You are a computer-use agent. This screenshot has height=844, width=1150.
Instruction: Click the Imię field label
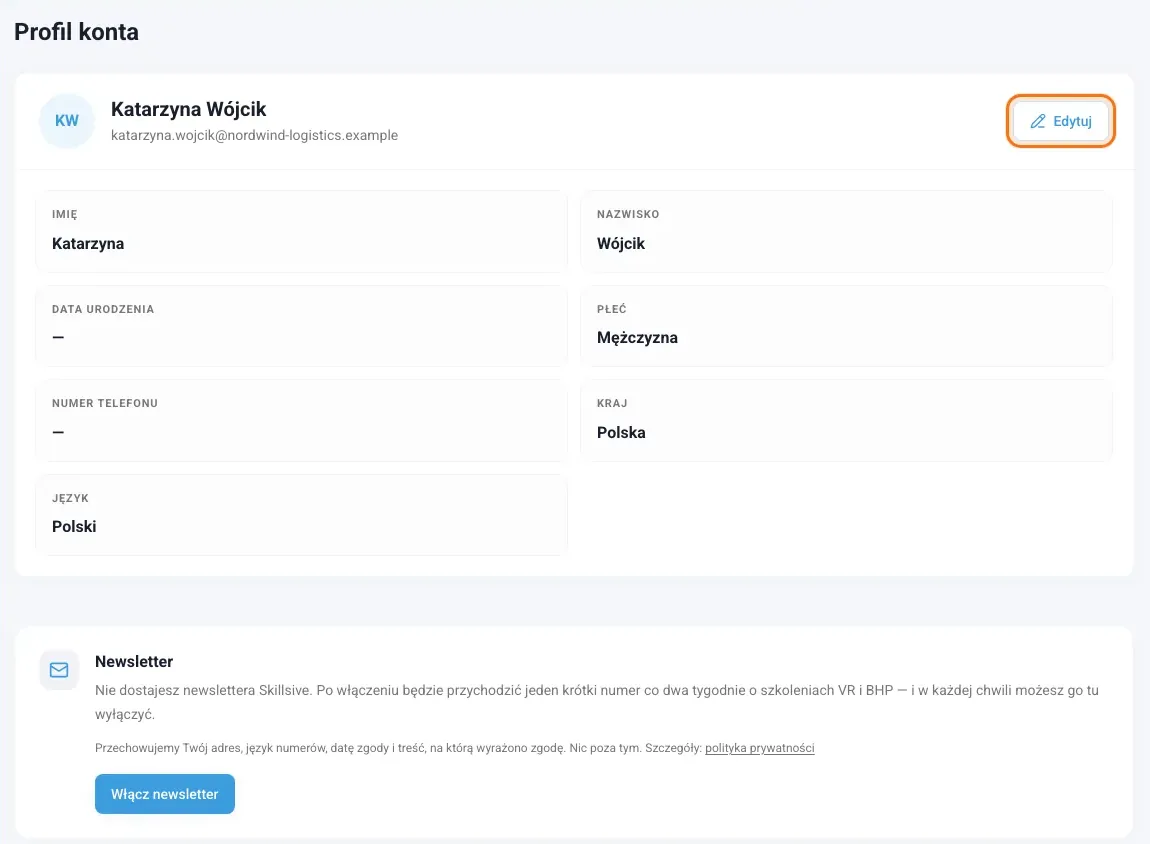tap(65, 214)
